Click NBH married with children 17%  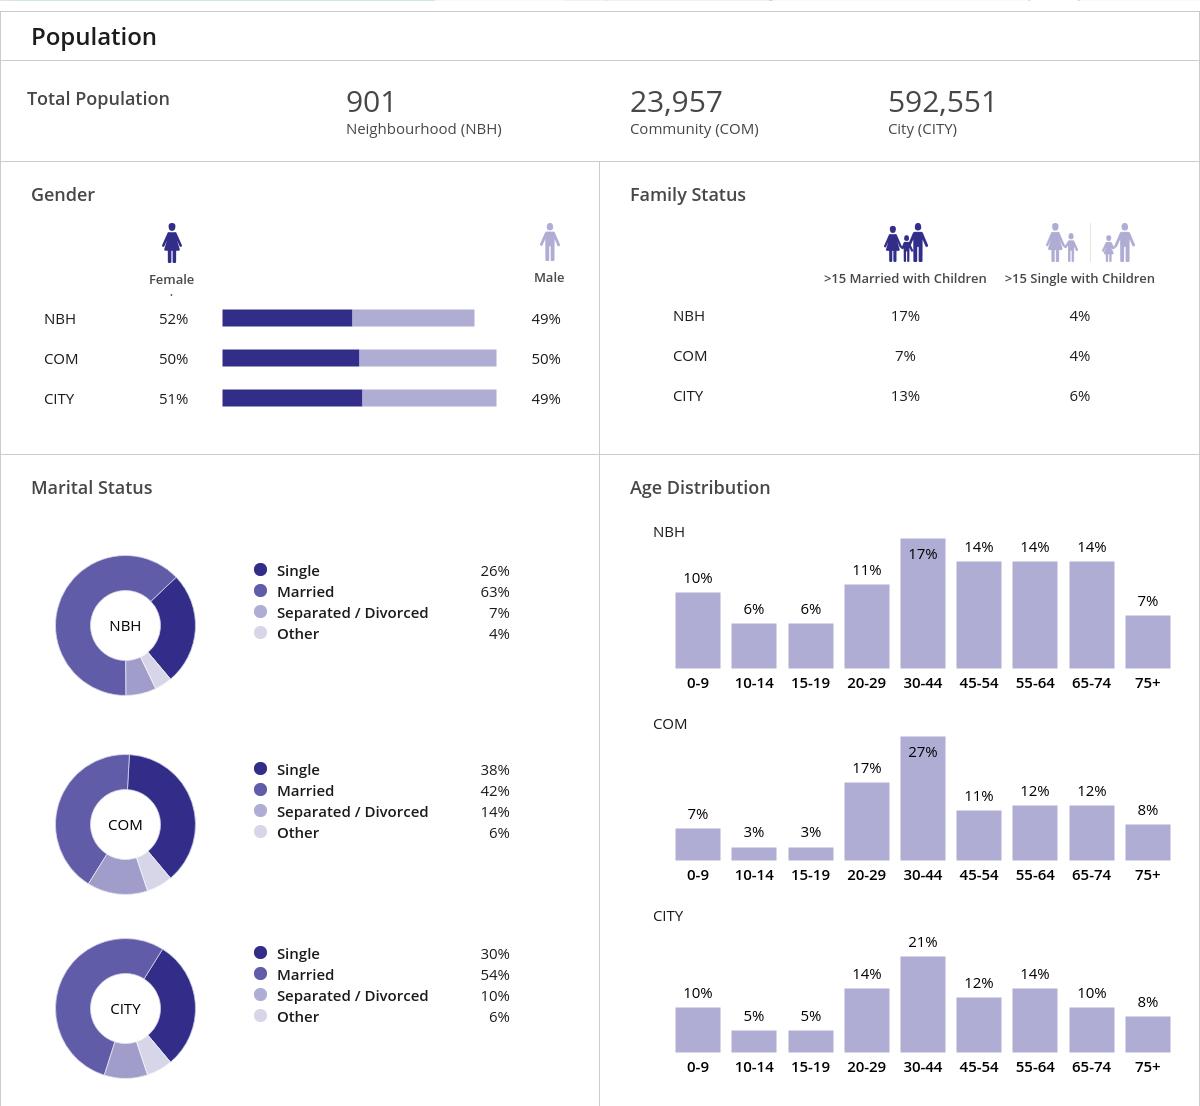[x=905, y=316]
